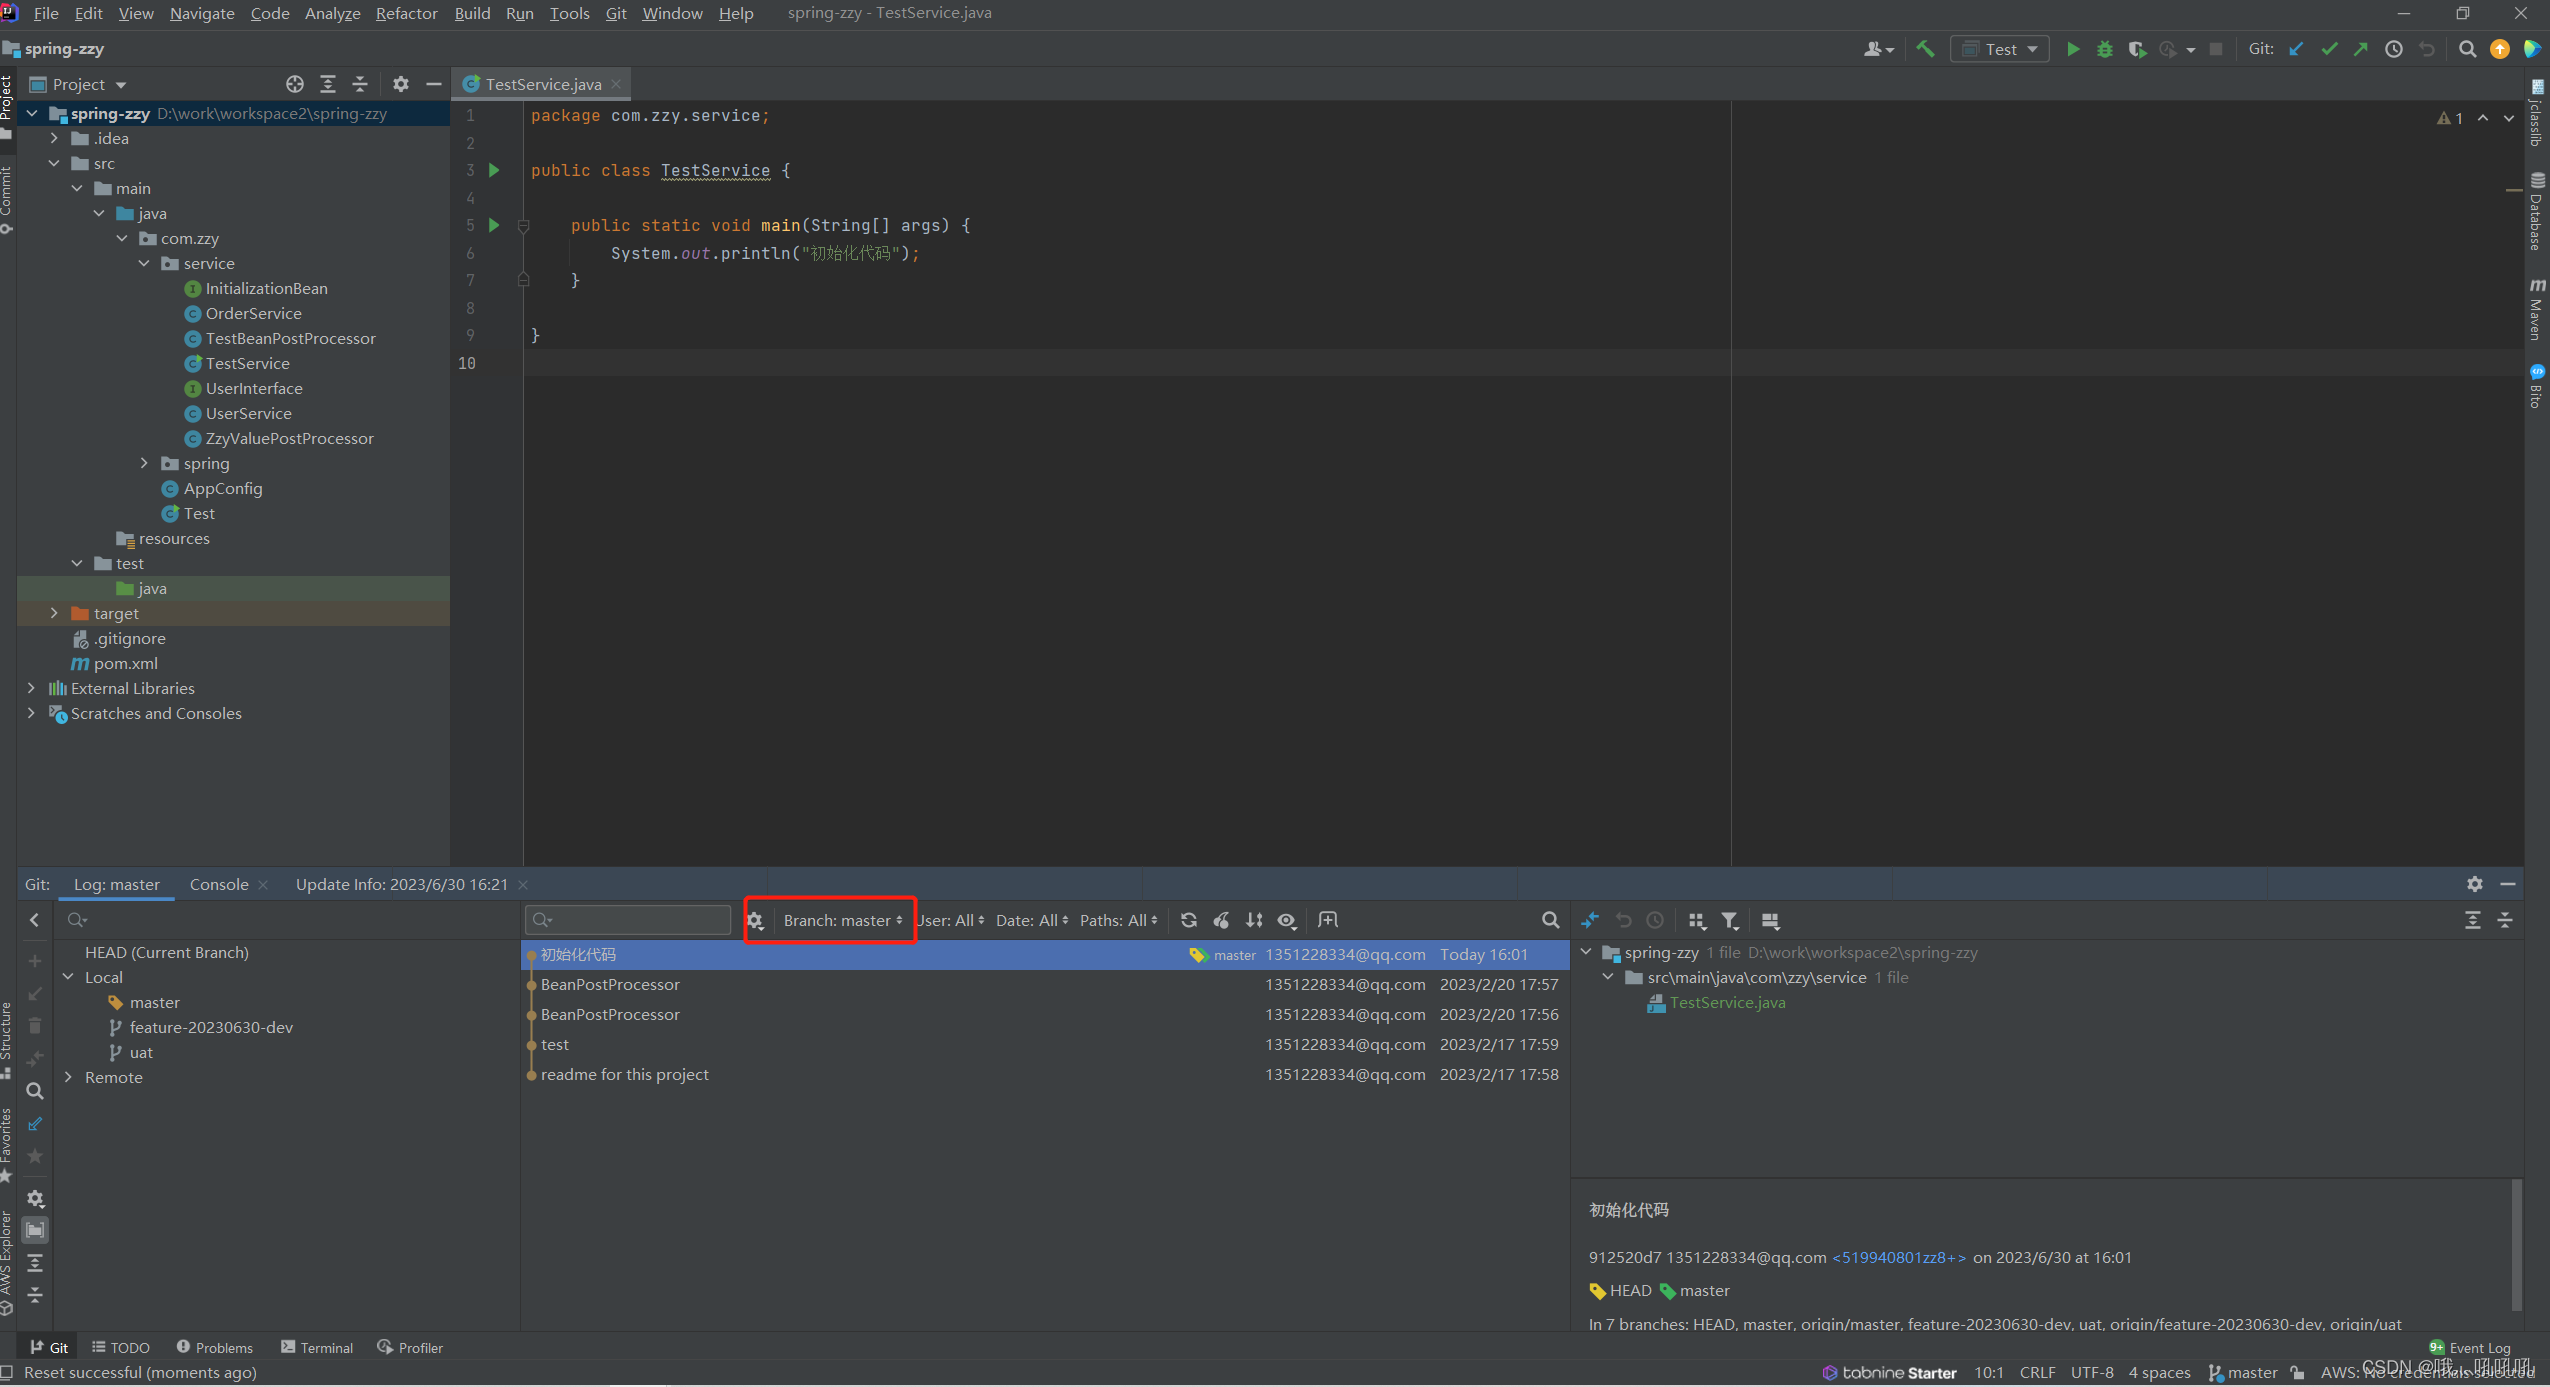Hide branches pane with left arrow
Screen dimensions: 2550x1387
click(35, 920)
